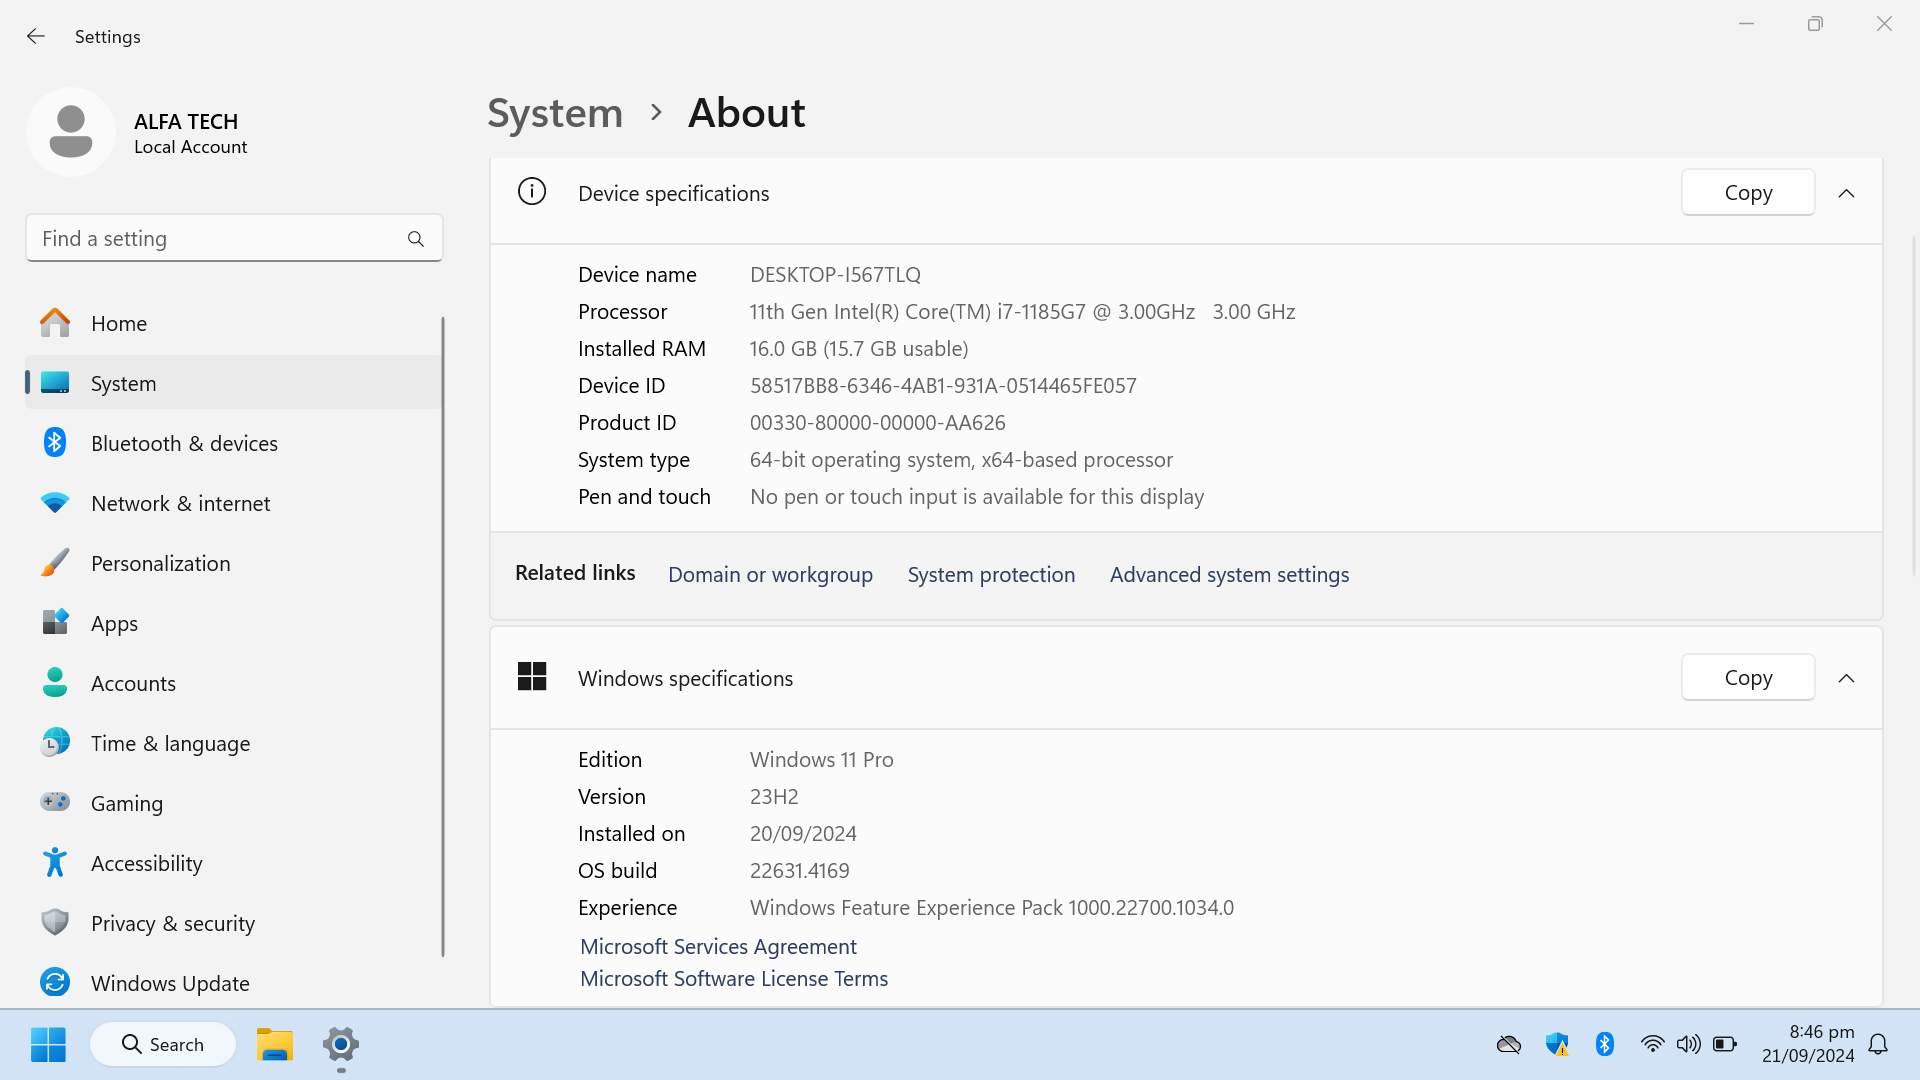This screenshot has width=1920, height=1080.
Task: Click the speaker volume icon in tray
Action: (1689, 1044)
